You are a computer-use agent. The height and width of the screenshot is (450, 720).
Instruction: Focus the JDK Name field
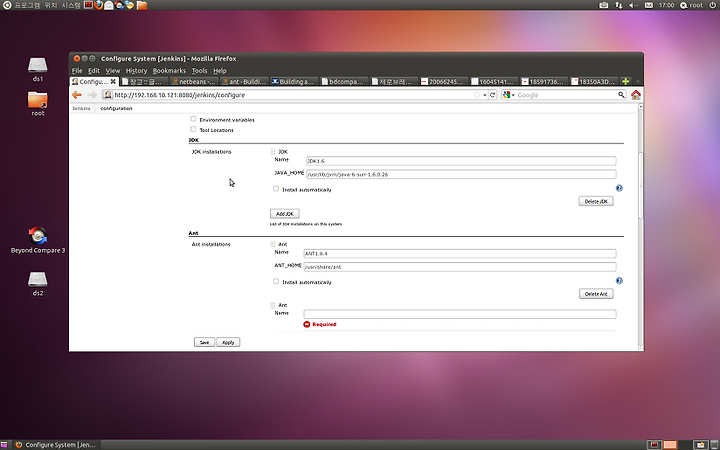(x=461, y=161)
